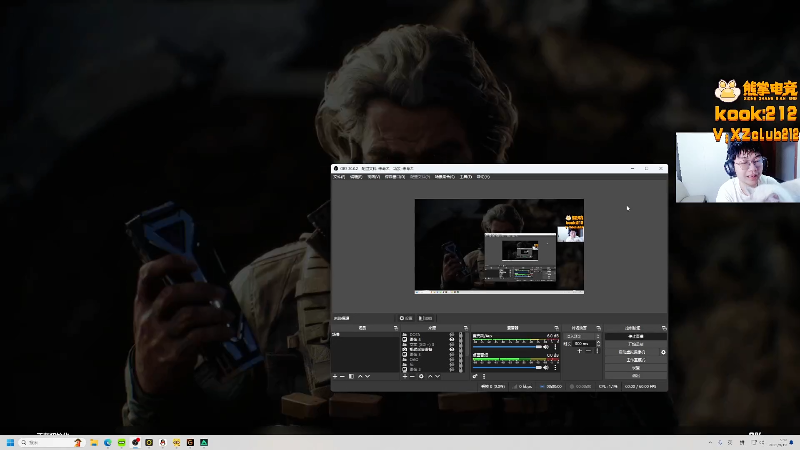Open the transition type dropdown in Scene Transitions

[x=582, y=336]
